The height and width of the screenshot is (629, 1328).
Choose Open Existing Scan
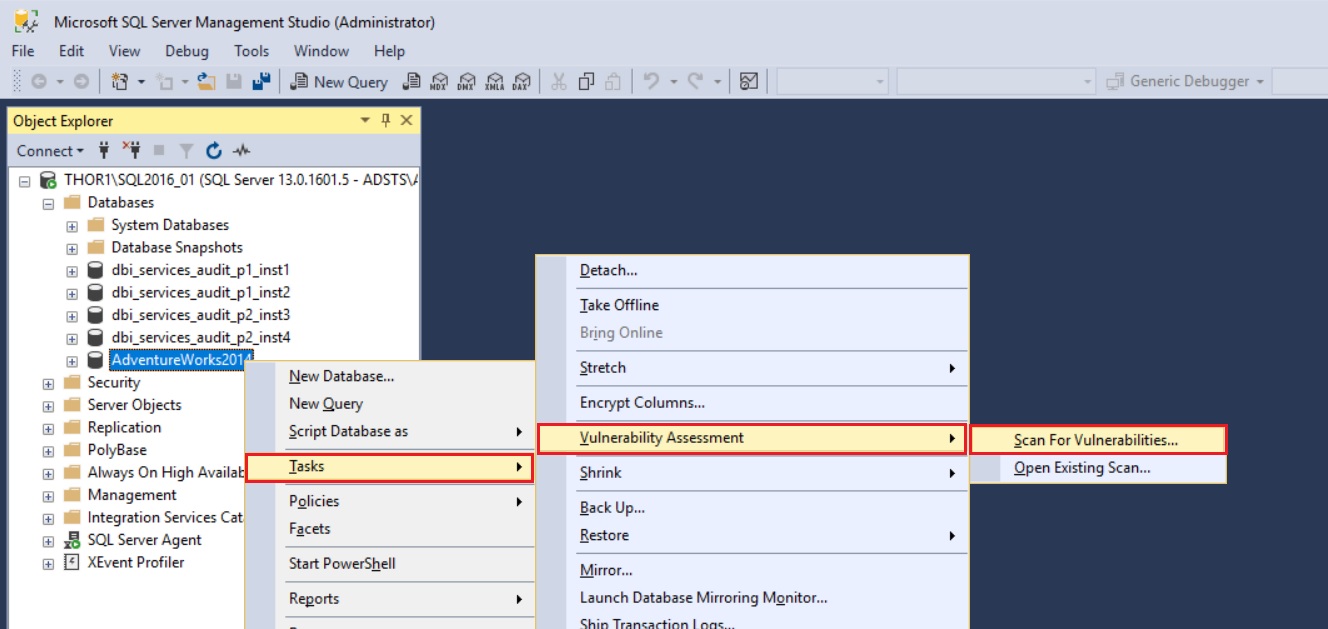coord(1098,467)
